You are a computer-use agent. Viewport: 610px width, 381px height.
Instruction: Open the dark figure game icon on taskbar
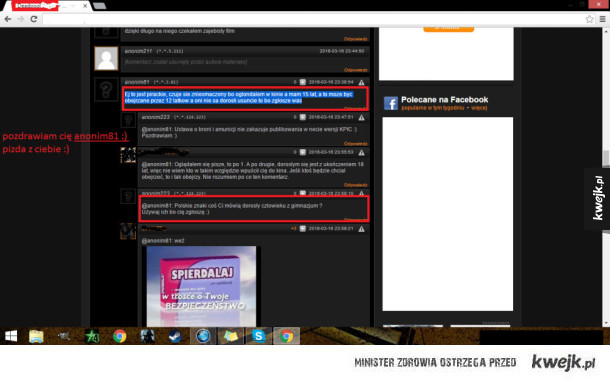147,336
